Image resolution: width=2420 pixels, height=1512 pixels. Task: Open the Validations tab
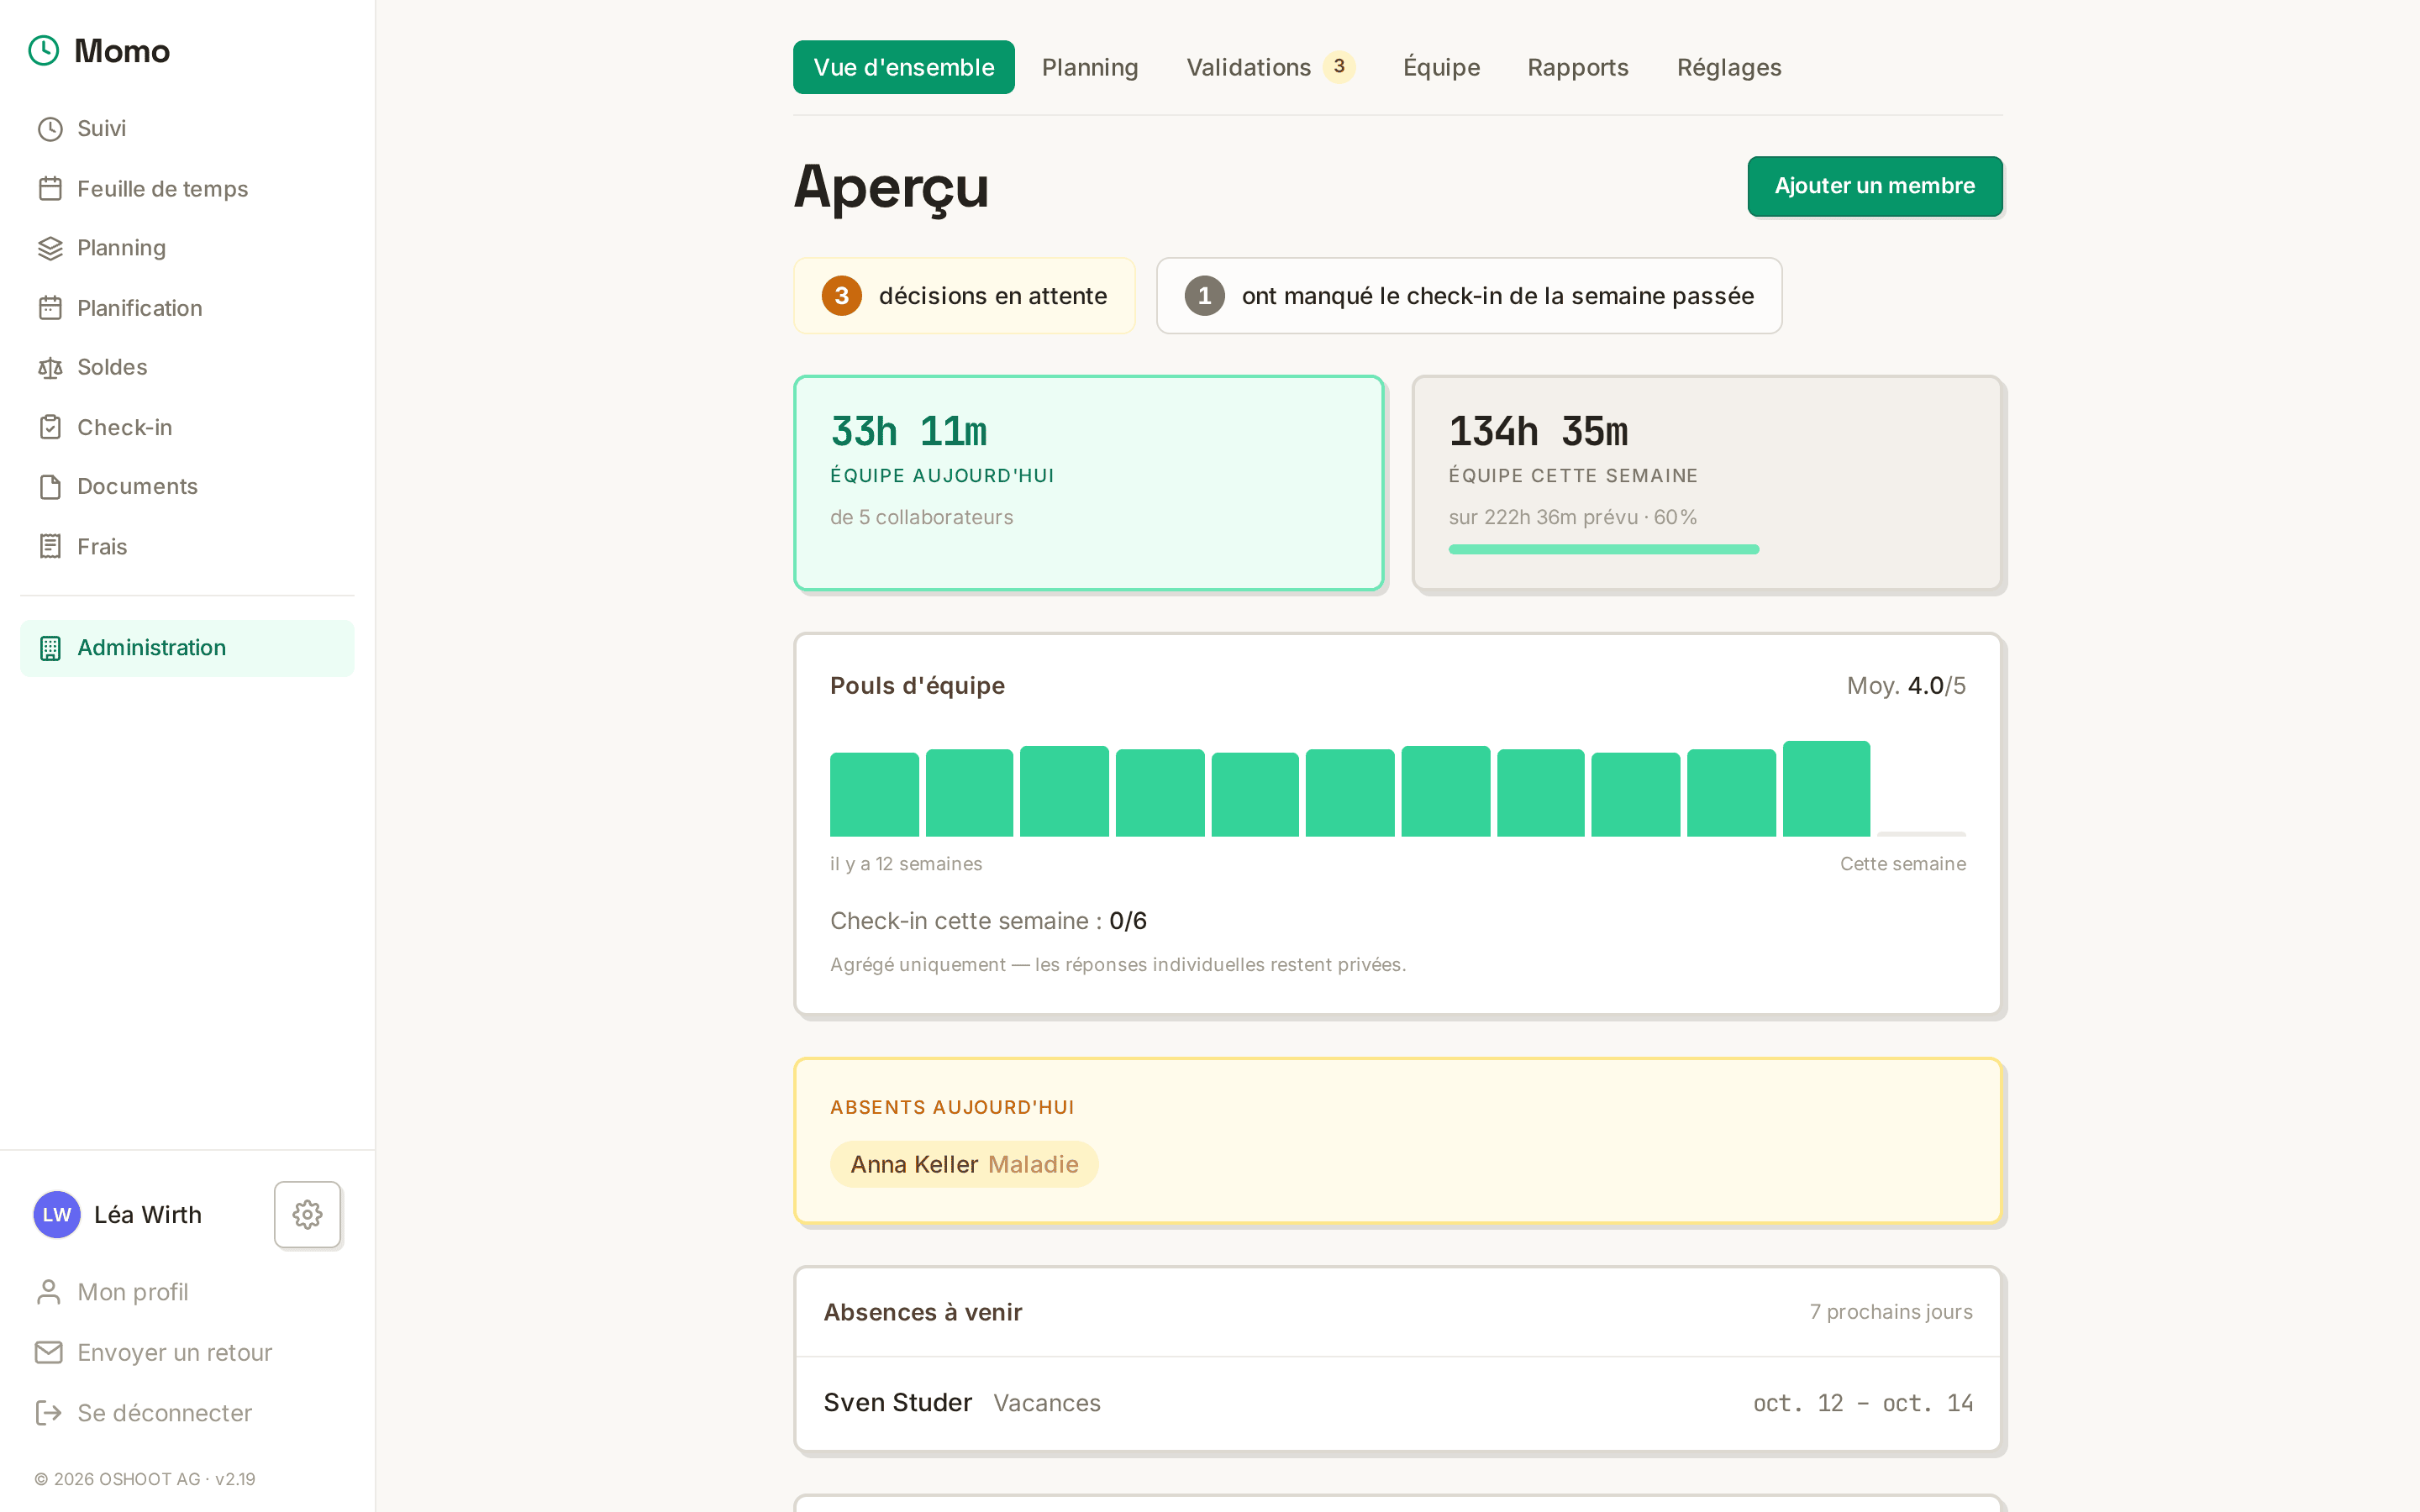[x=1270, y=67]
